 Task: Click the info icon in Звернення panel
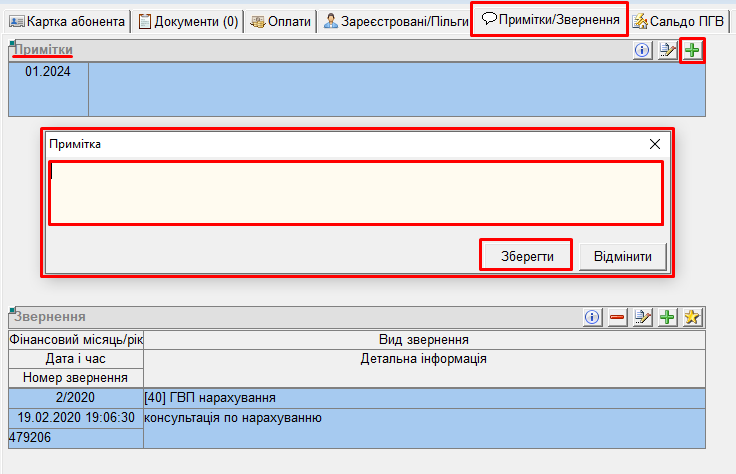pyautogui.click(x=592, y=317)
